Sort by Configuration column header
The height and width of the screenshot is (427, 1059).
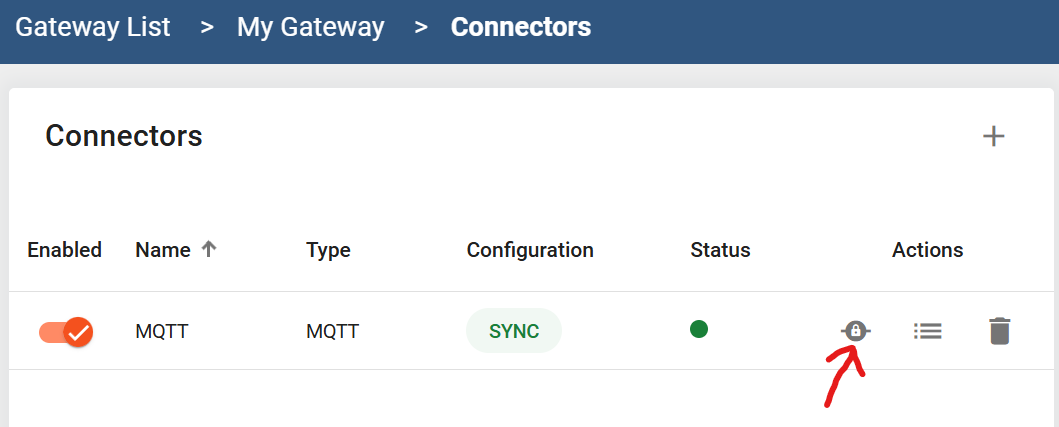point(530,251)
